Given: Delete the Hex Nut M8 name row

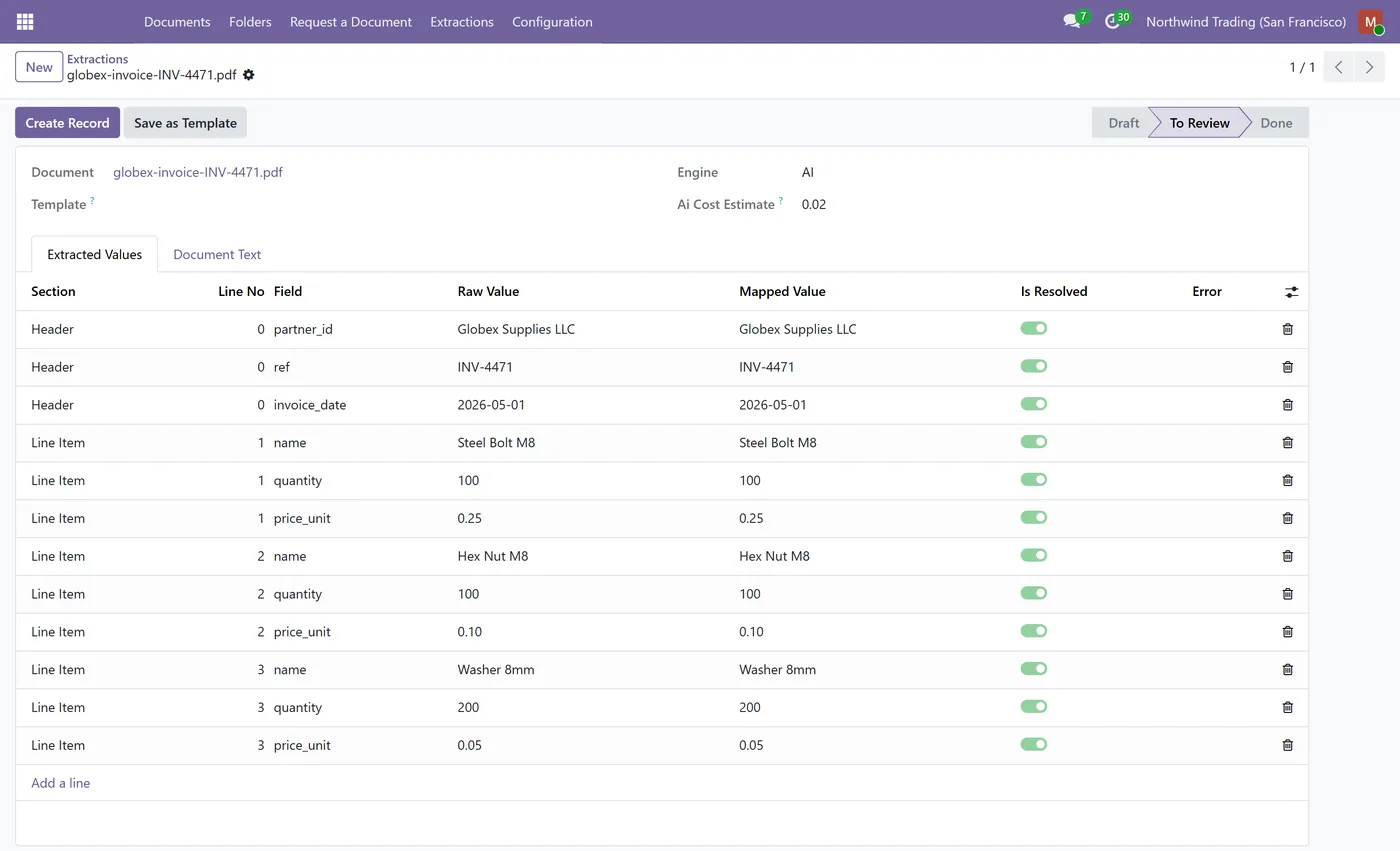Looking at the screenshot, I should 1288,556.
